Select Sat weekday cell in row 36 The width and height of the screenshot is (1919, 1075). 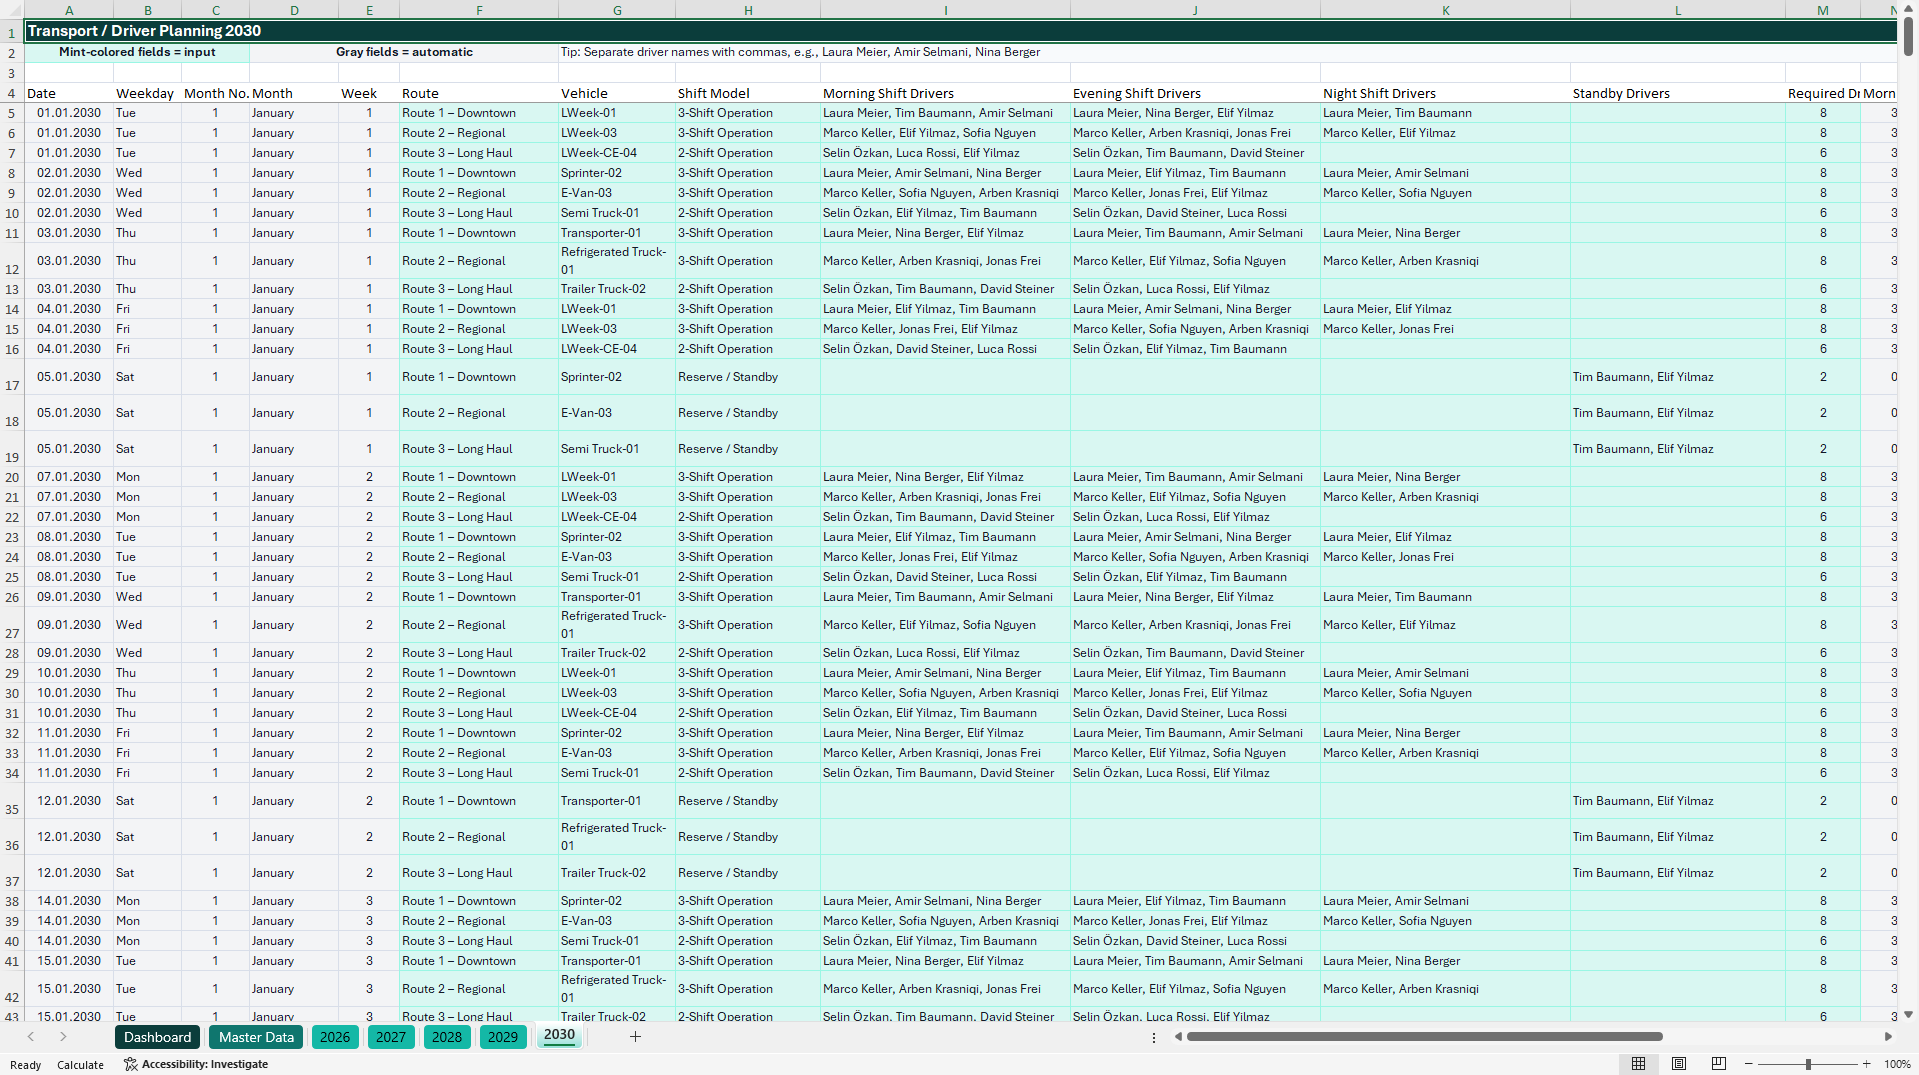(x=147, y=837)
